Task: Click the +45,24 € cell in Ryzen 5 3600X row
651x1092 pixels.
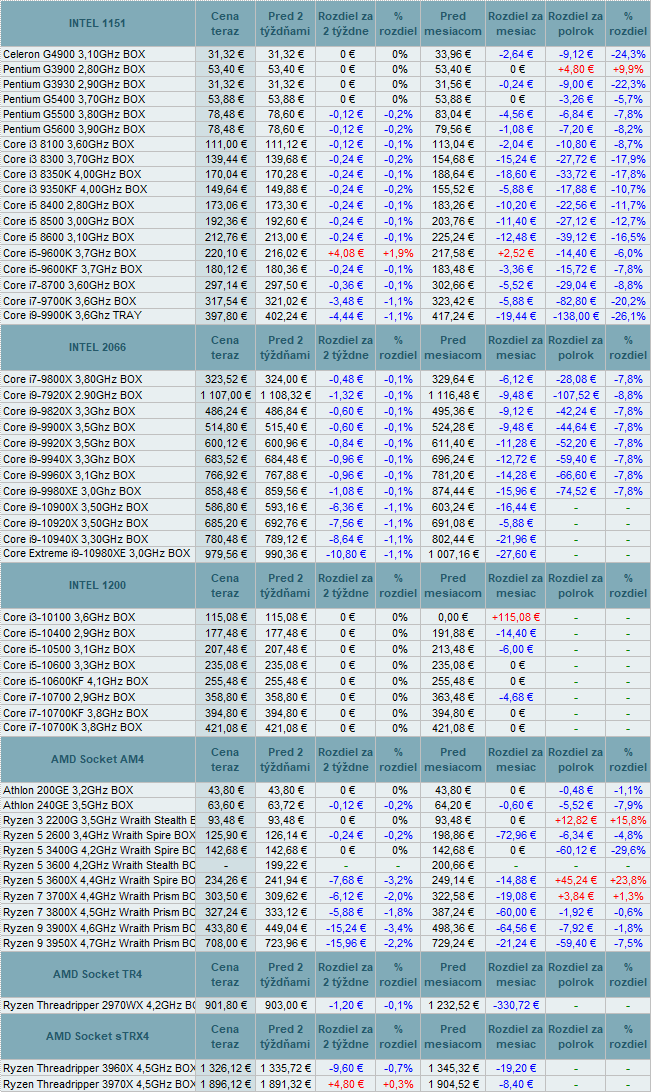Action: [576, 881]
